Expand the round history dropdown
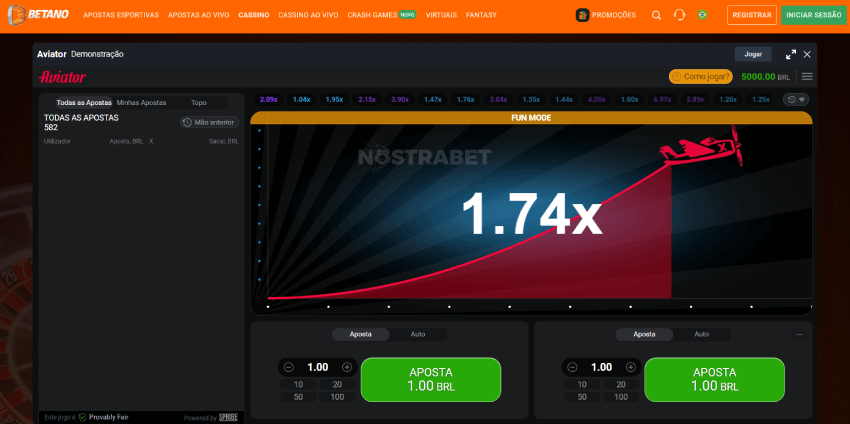The image size is (850, 424). 796,100
